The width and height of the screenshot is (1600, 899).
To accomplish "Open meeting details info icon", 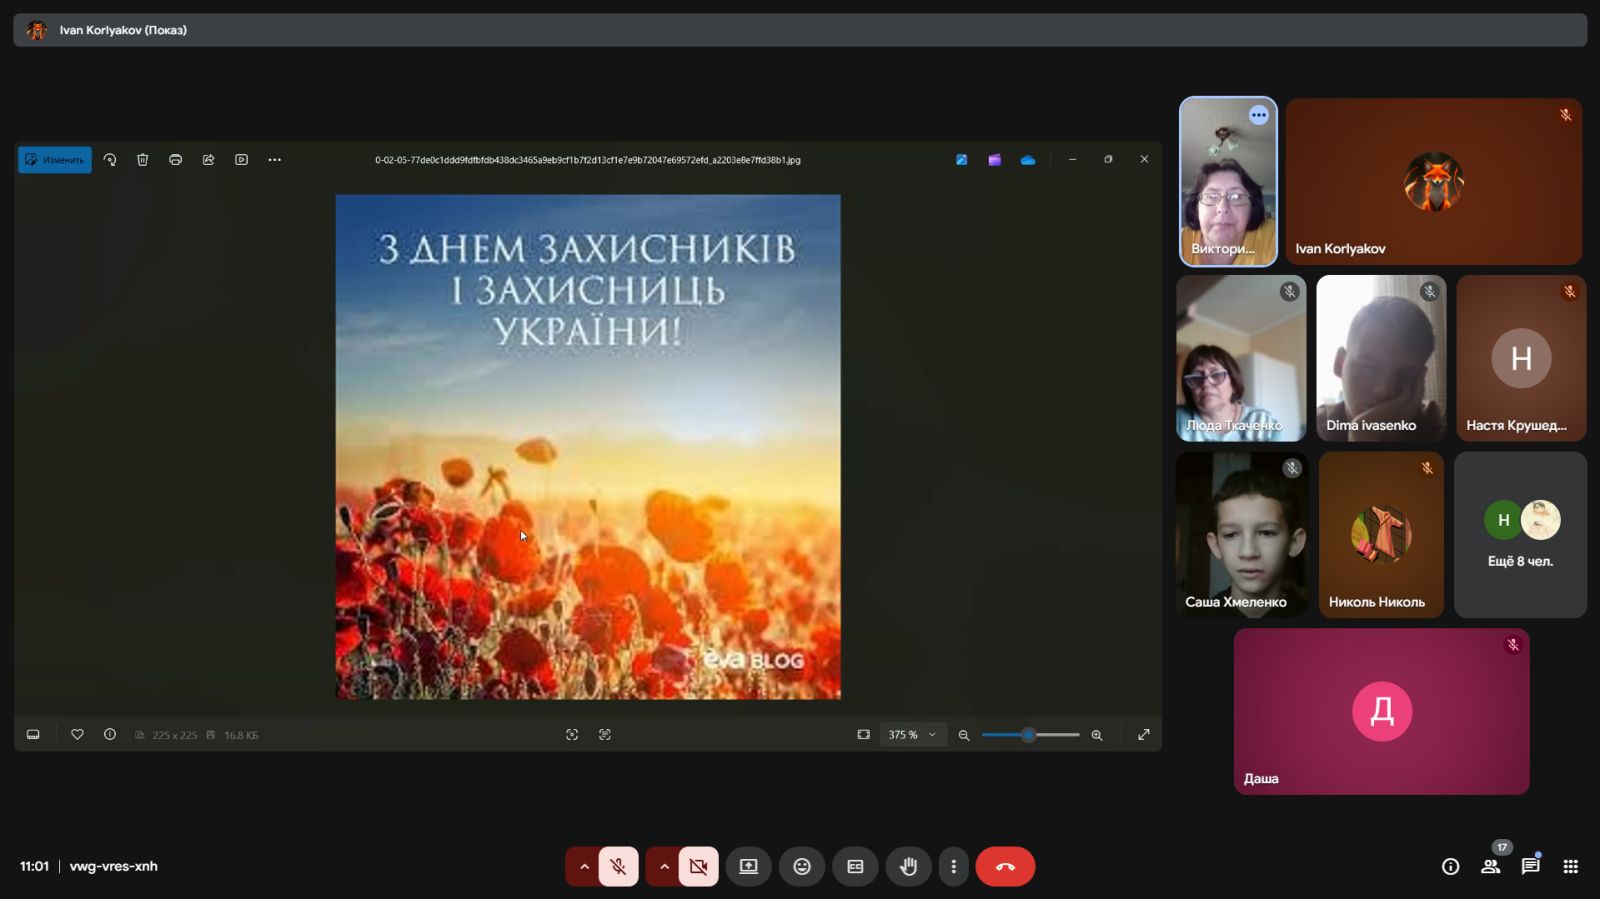I will 1450,866.
